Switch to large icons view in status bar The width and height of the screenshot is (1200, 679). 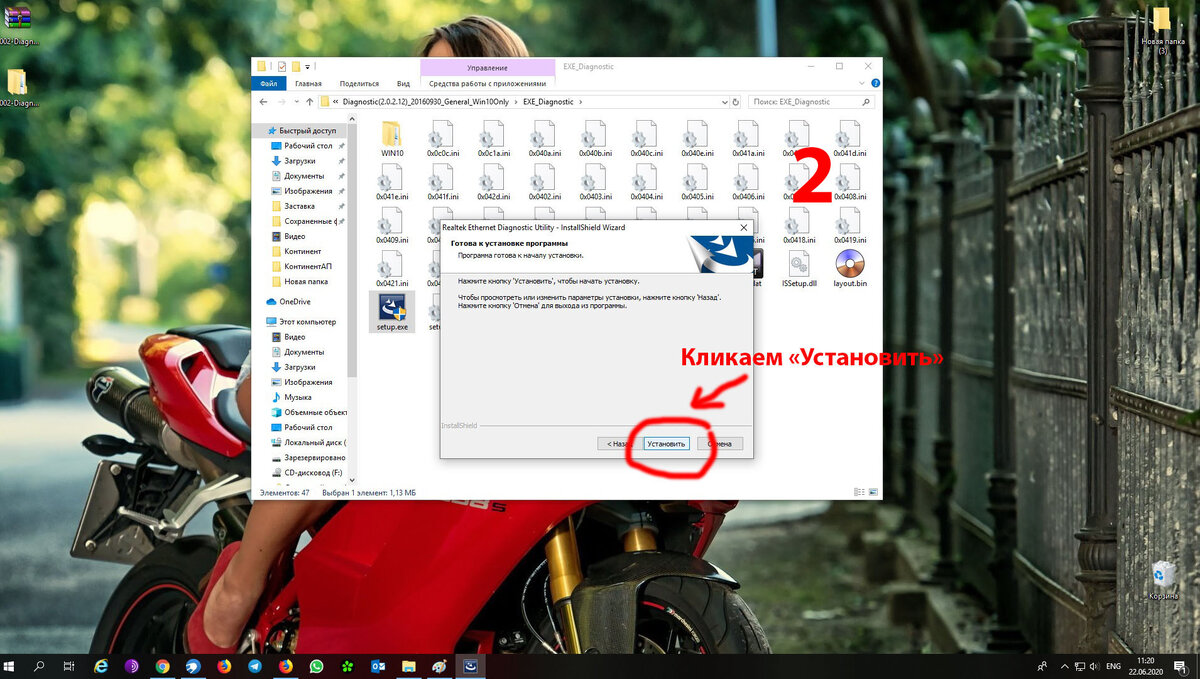pos(873,492)
